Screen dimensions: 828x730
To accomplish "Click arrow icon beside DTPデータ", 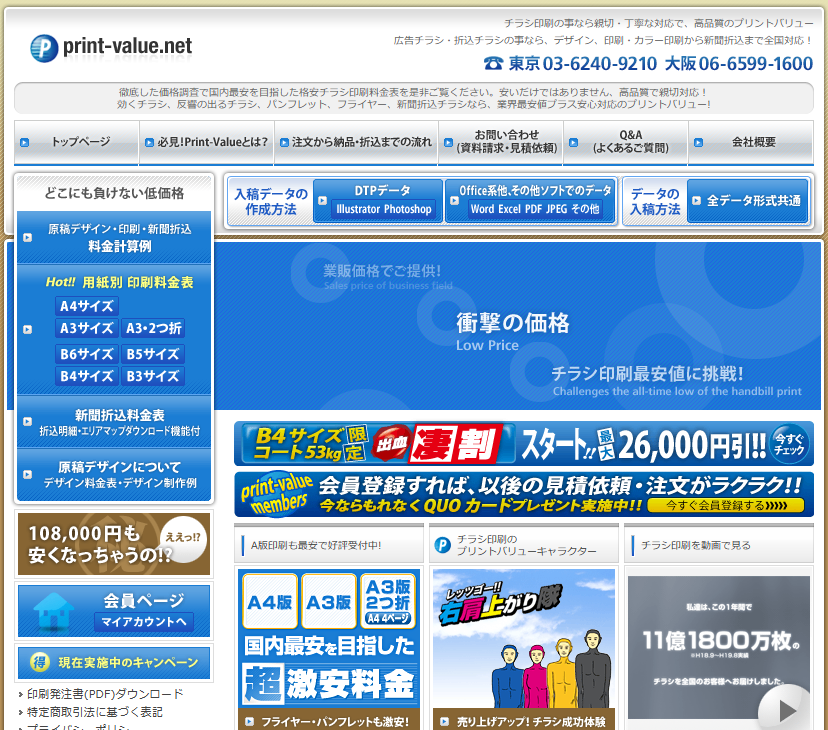I will (x=322, y=201).
